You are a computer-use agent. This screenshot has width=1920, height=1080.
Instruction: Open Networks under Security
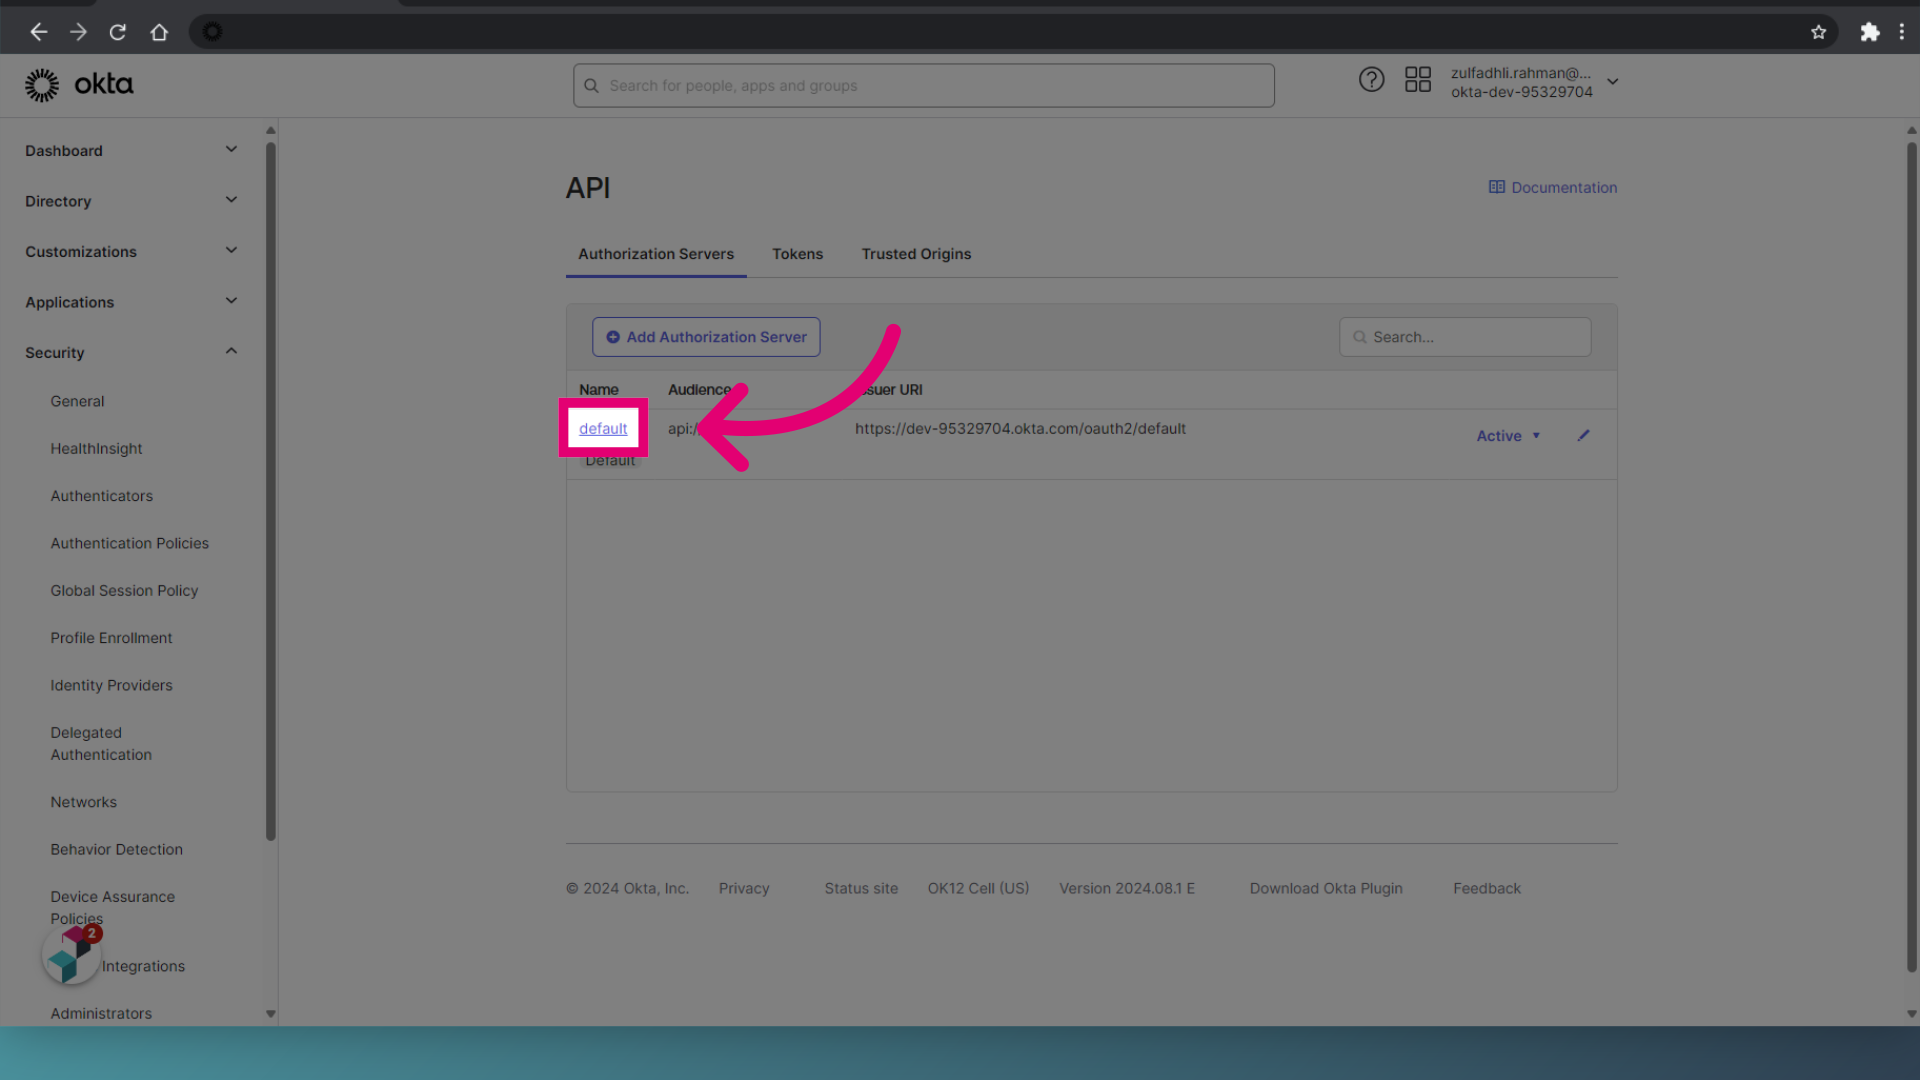pyautogui.click(x=83, y=802)
